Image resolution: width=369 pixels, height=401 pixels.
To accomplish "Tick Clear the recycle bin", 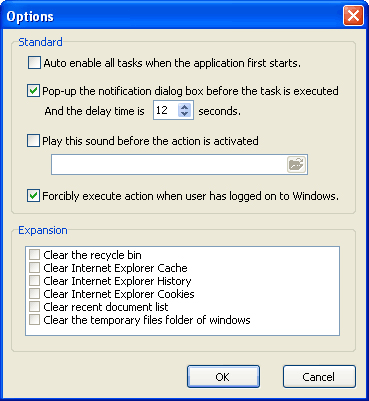I will [x=34, y=255].
